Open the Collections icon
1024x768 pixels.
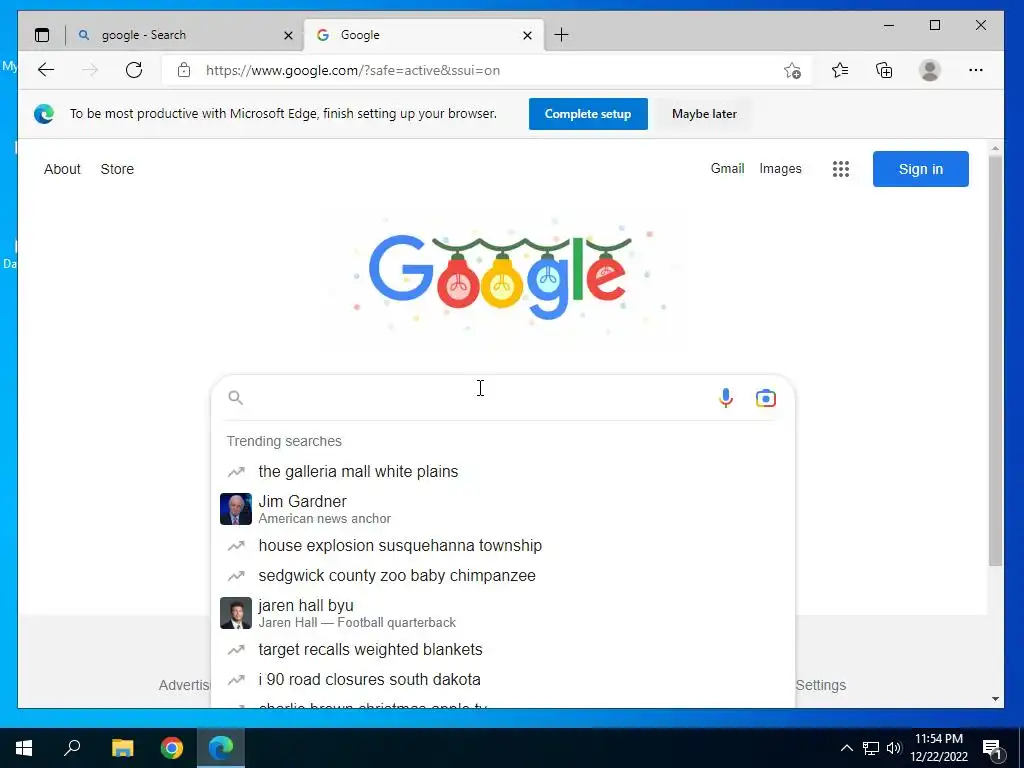tap(884, 70)
